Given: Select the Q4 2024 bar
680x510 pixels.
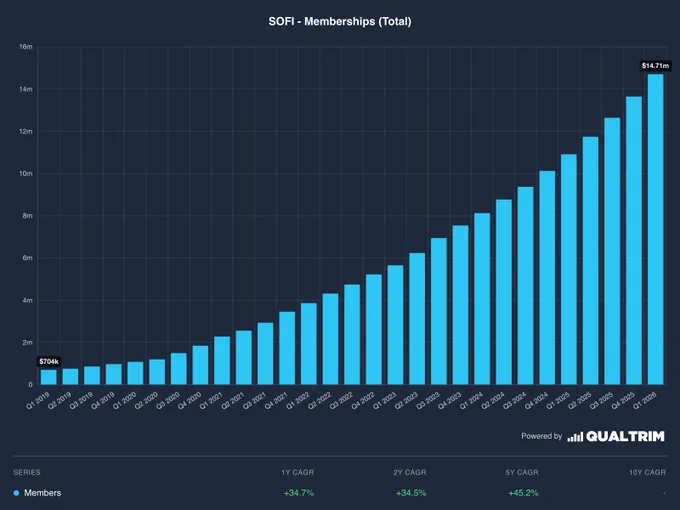Looking at the screenshot, I should pos(547,278).
